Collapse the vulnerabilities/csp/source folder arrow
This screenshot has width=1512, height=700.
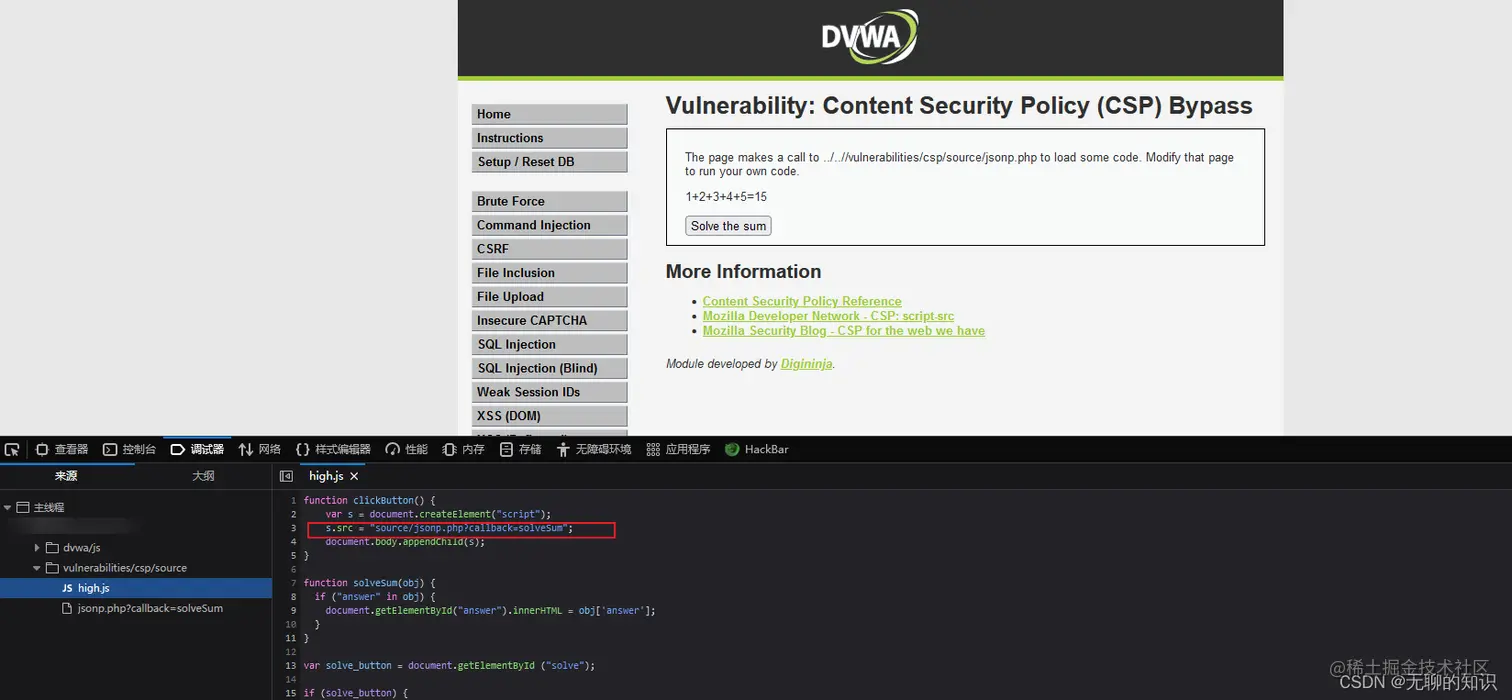[38, 568]
